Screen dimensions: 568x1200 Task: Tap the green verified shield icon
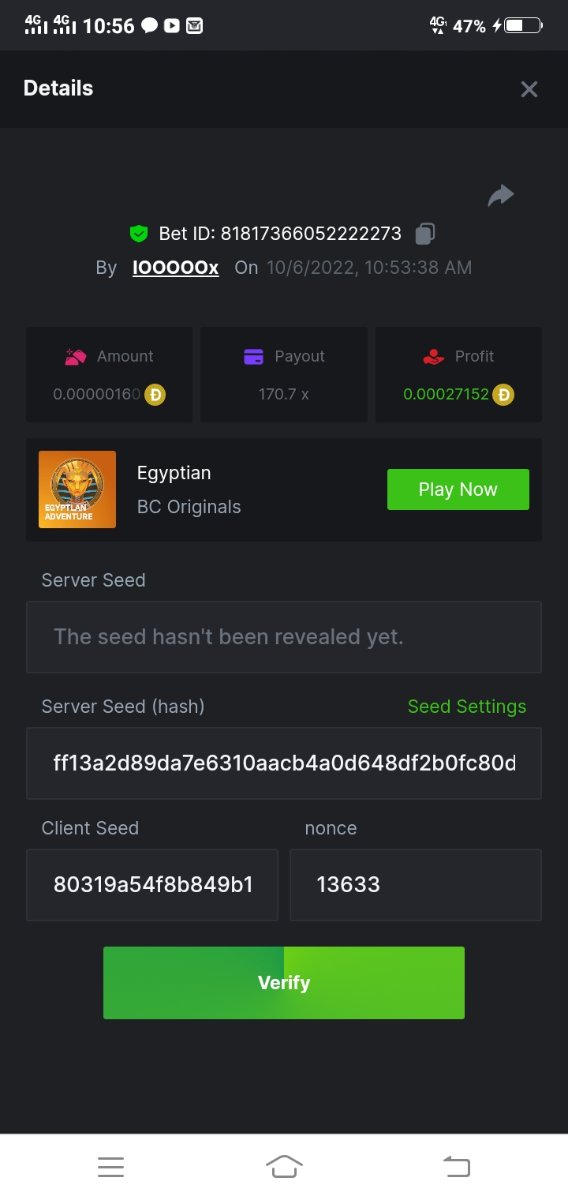(139, 234)
